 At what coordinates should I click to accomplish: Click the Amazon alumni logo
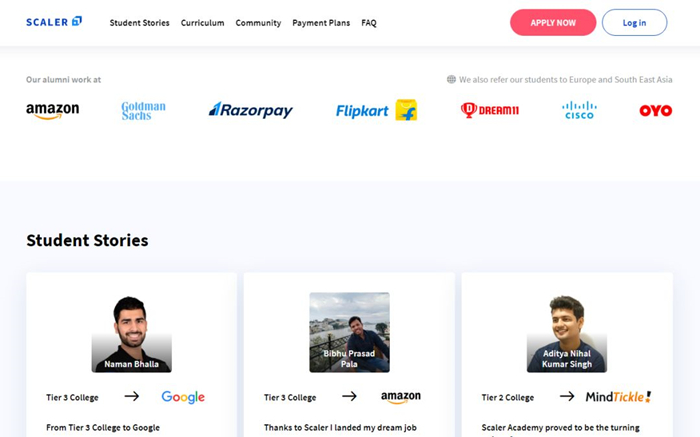point(53,111)
